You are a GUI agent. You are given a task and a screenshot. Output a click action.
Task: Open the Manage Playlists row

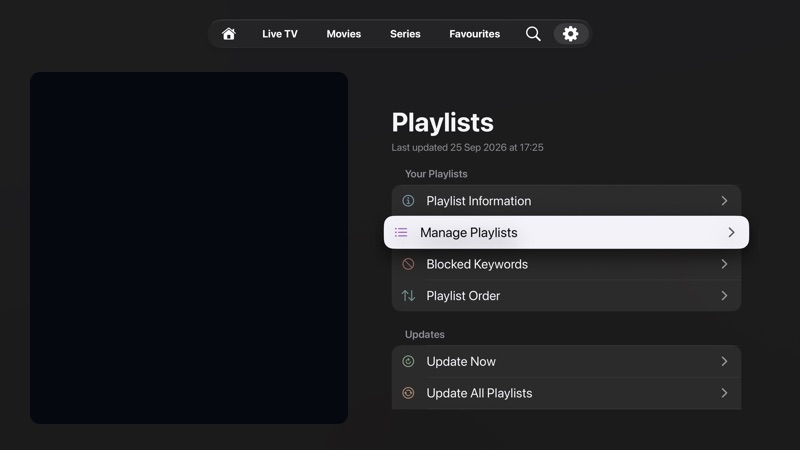(x=566, y=233)
